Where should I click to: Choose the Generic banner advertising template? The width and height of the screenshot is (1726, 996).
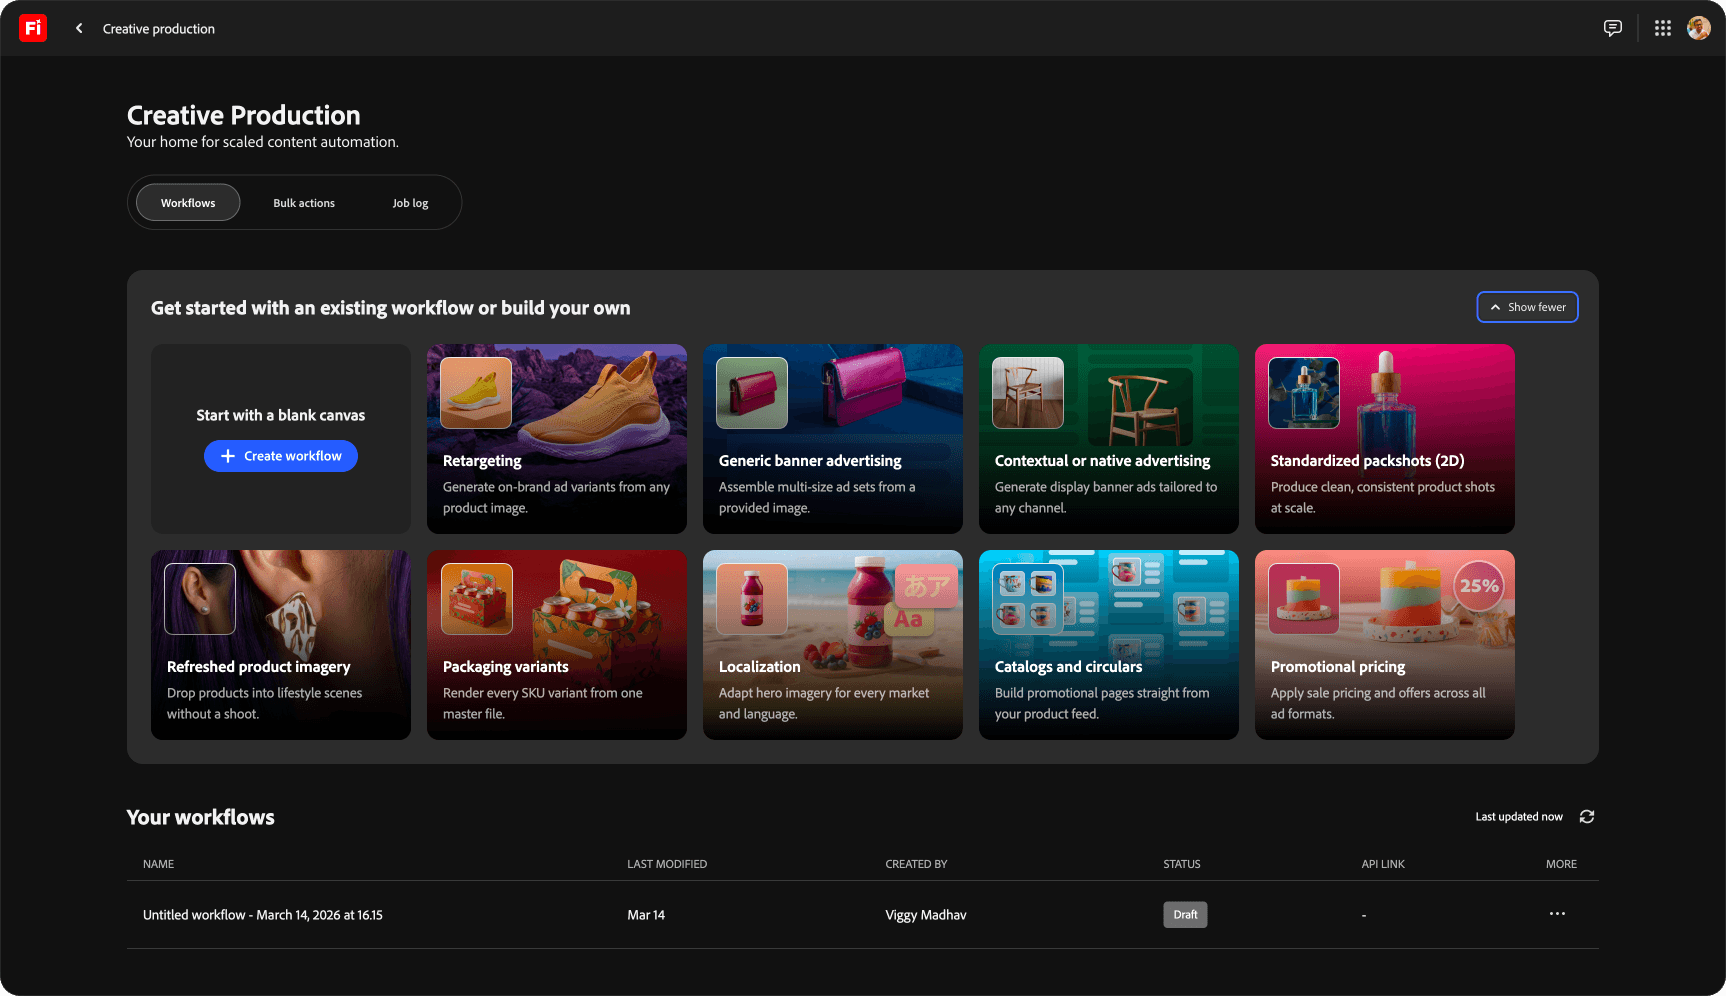(x=833, y=439)
